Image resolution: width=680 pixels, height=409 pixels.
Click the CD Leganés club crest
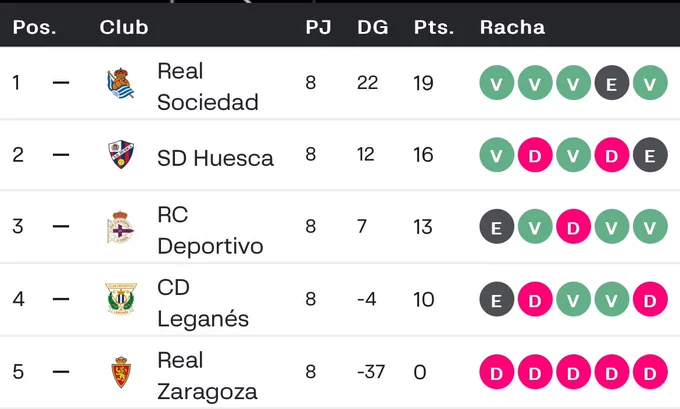[121, 299]
